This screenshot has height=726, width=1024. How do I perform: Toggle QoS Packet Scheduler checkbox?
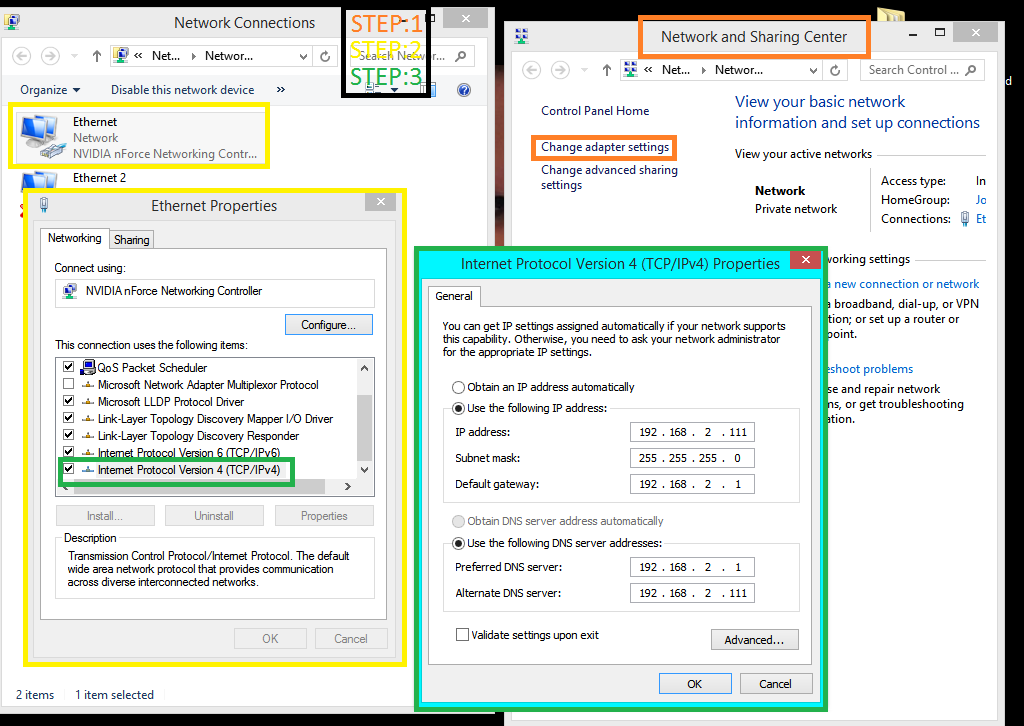[69, 367]
